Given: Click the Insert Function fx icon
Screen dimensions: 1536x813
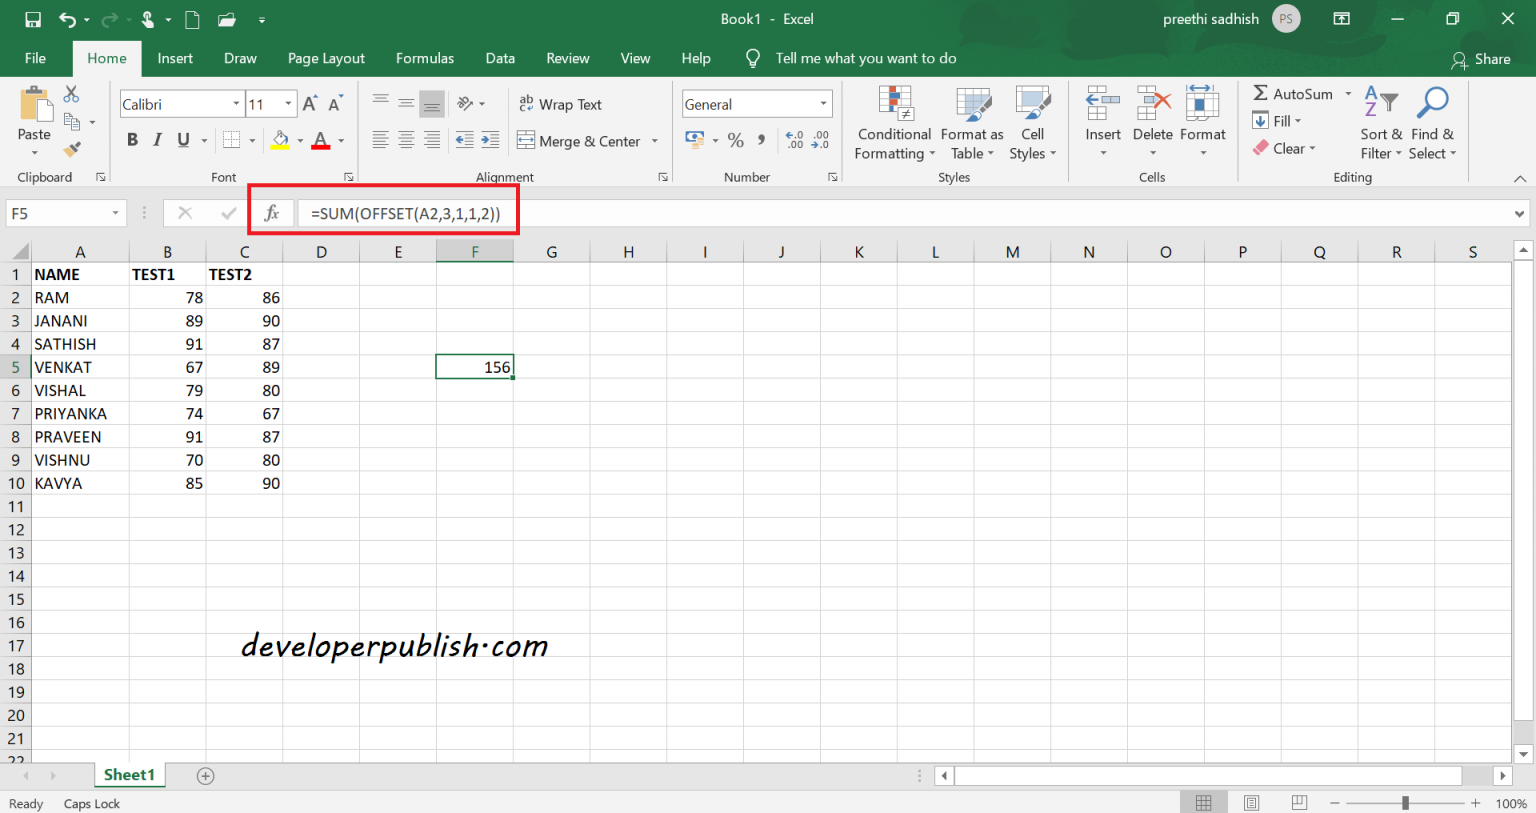Looking at the screenshot, I should tap(271, 212).
